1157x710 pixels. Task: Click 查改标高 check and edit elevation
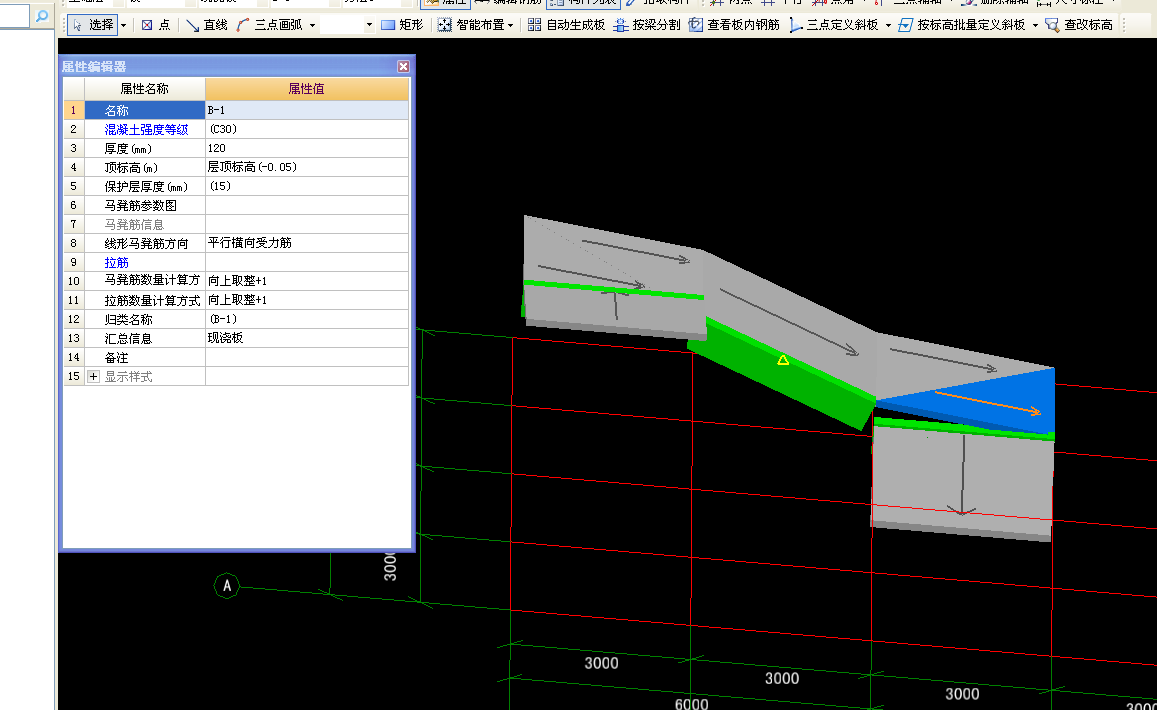(x=1079, y=25)
